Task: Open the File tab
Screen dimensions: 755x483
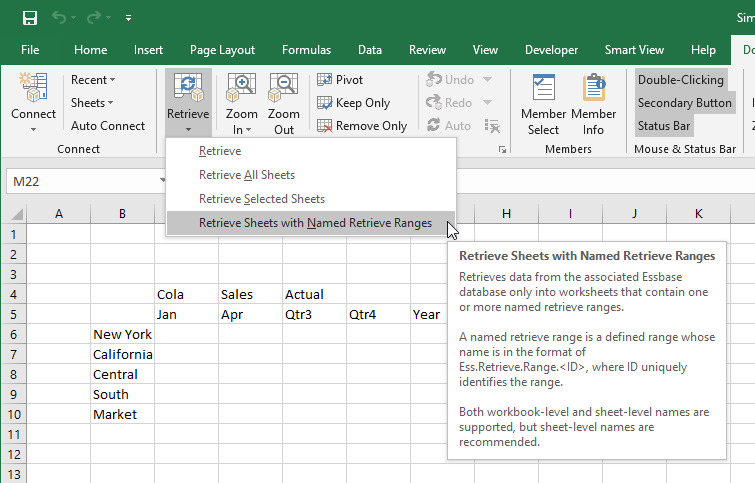Action: pyautogui.click(x=30, y=50)
